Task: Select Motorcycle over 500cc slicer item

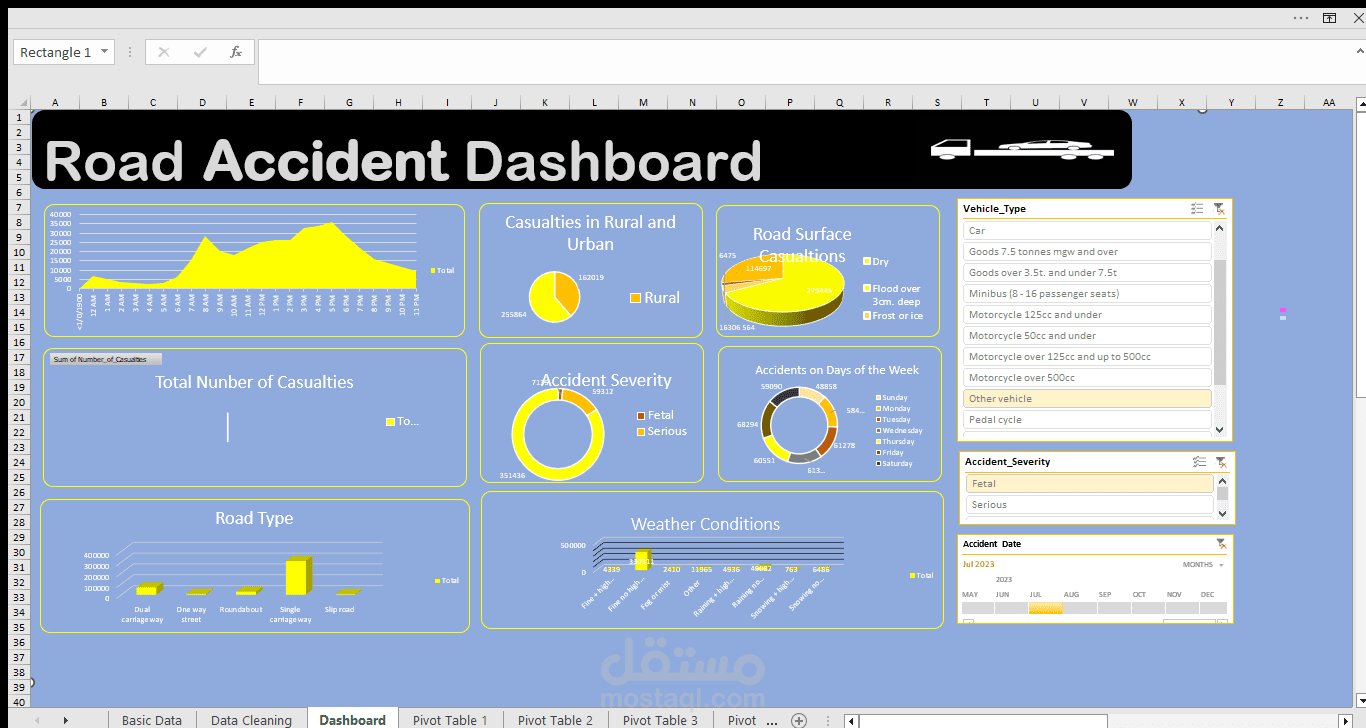Action: click(1087, 377)
